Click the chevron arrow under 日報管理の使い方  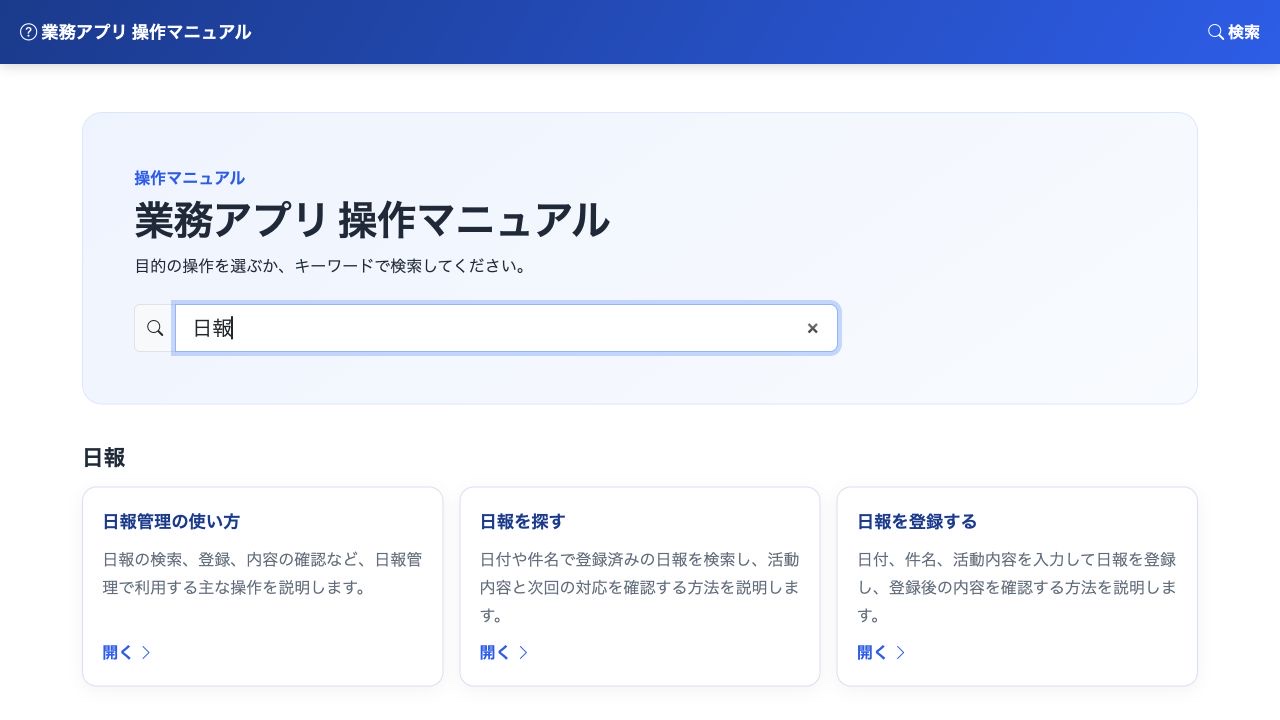pos(146,653)
